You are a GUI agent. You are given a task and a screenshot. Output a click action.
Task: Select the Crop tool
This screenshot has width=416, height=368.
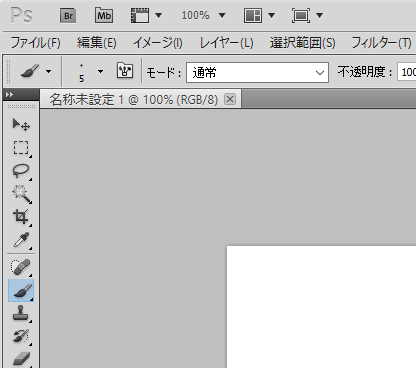tap(21, 217)
